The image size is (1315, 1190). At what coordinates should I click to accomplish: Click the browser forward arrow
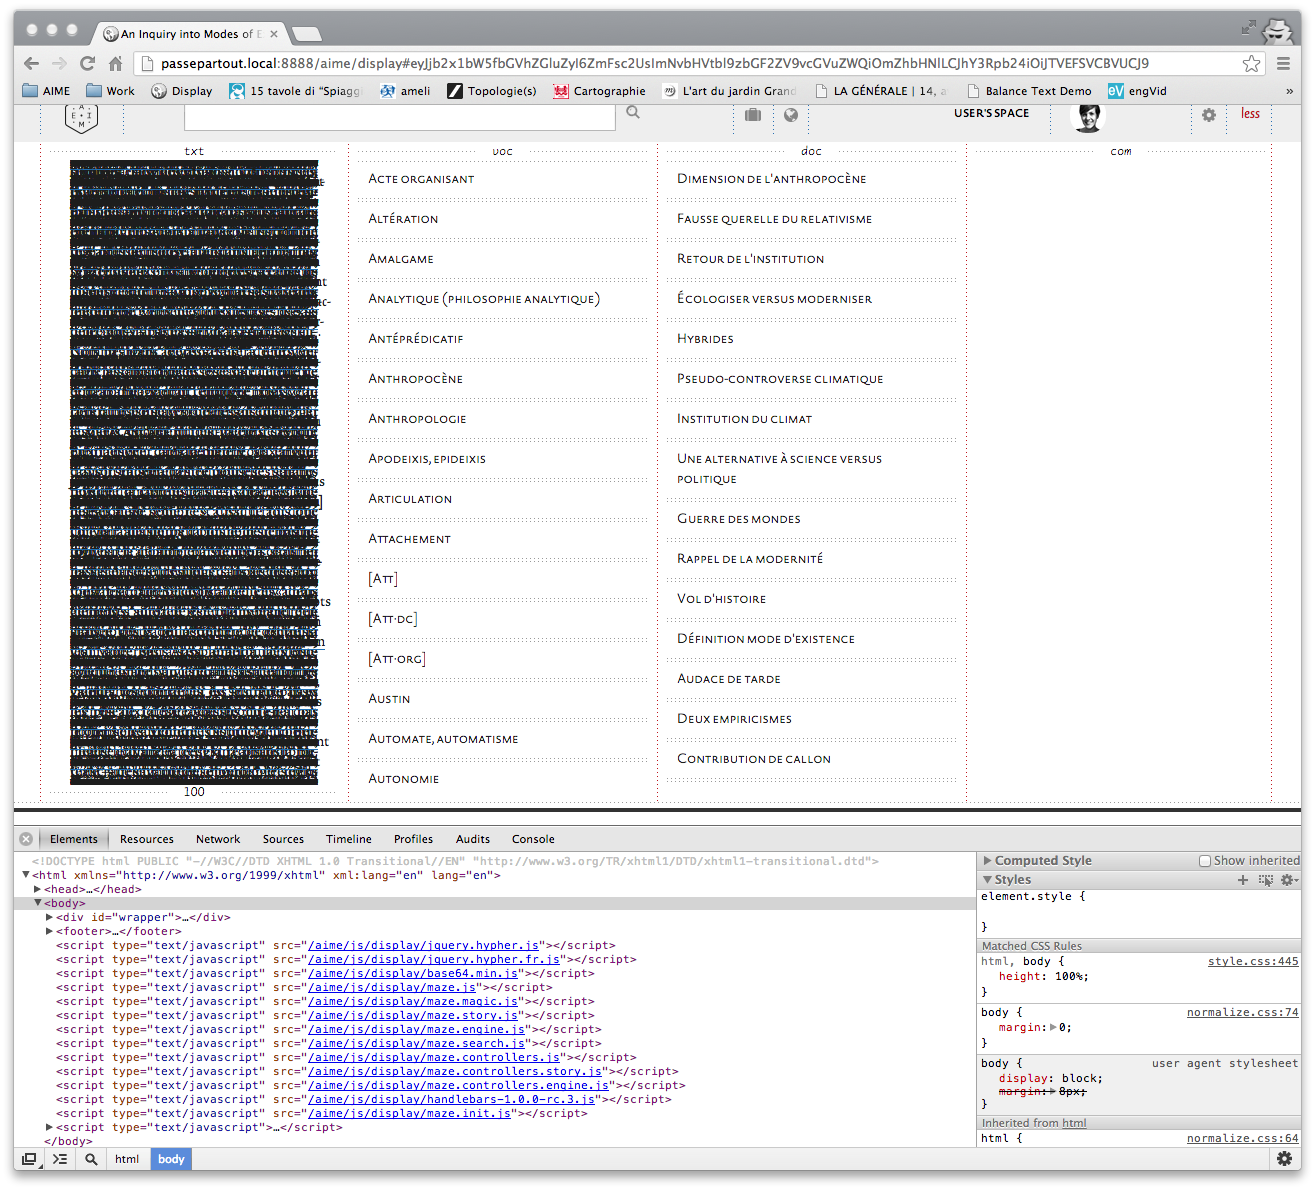[60, 63]
